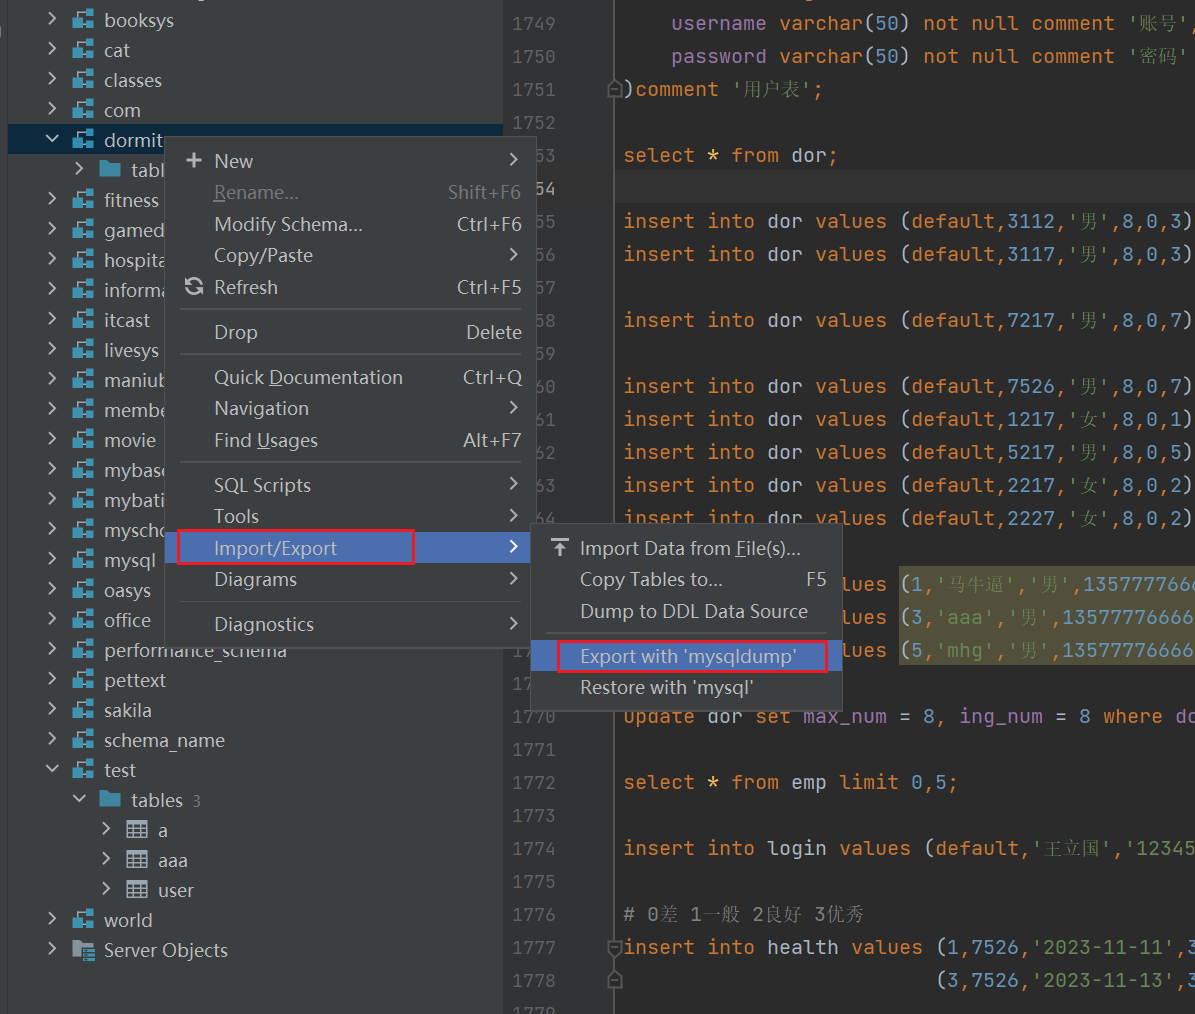1195x1014 pixels.
Task: Expand the 'aaa' table node
Action: click(107, 859)
